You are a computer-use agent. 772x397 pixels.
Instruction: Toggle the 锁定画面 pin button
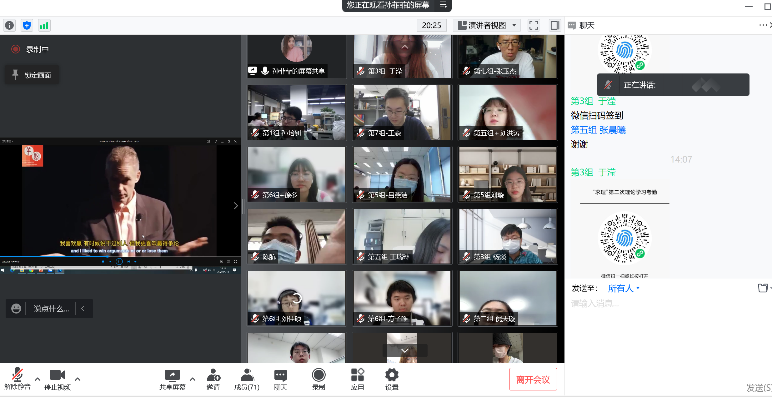tap(32, 75)
